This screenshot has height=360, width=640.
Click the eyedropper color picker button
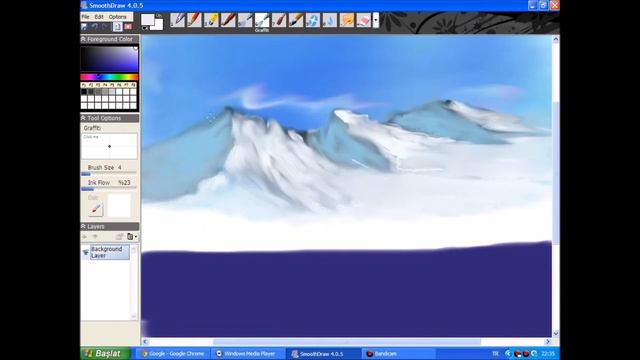click(x=96, y=209)
